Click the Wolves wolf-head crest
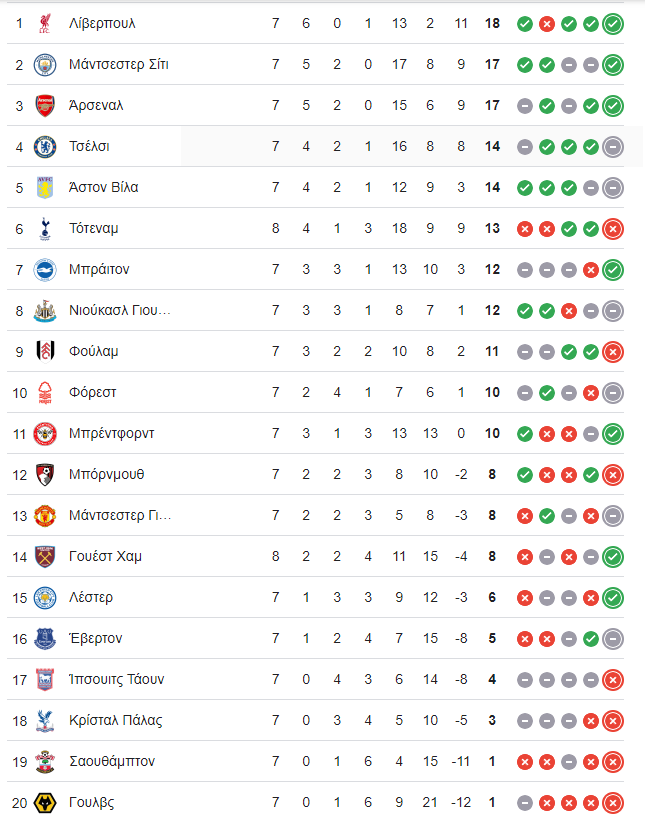The image size is (645, 816). point(45,802)
